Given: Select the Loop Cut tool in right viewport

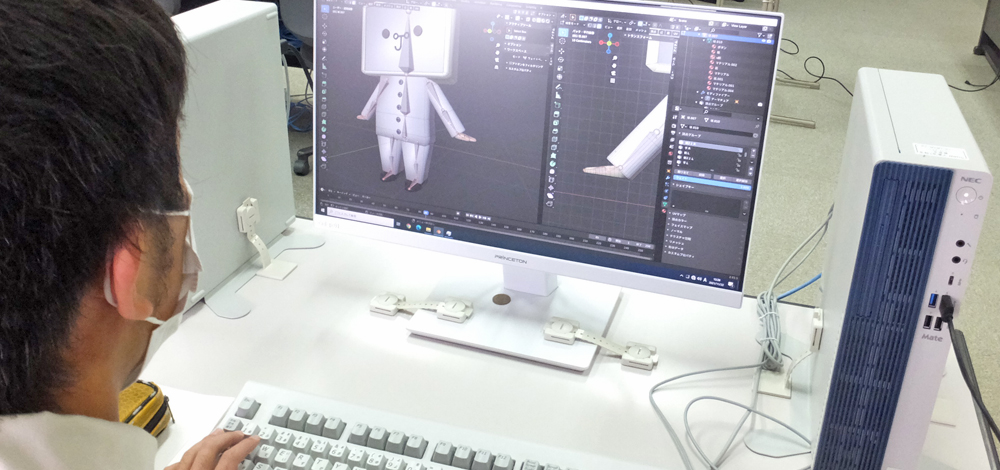Looking at the screenshot, I should (555, 139).
